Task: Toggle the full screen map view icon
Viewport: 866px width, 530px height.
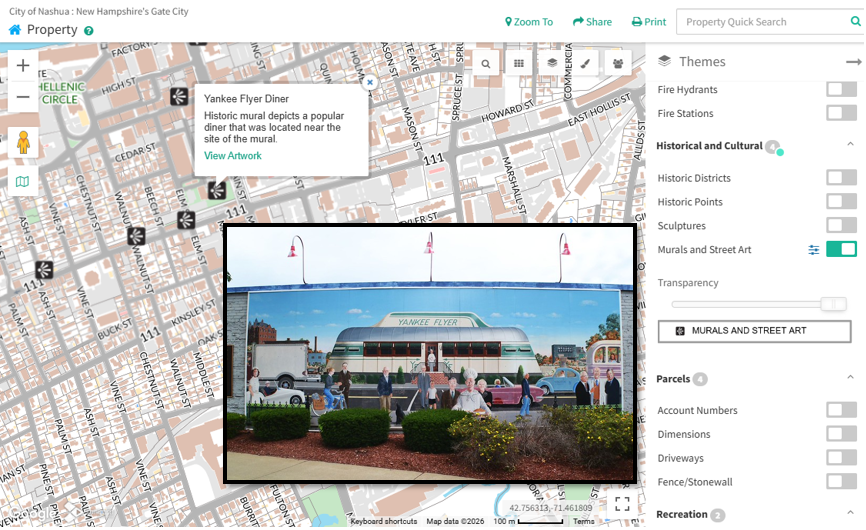Action: point(622,504)
